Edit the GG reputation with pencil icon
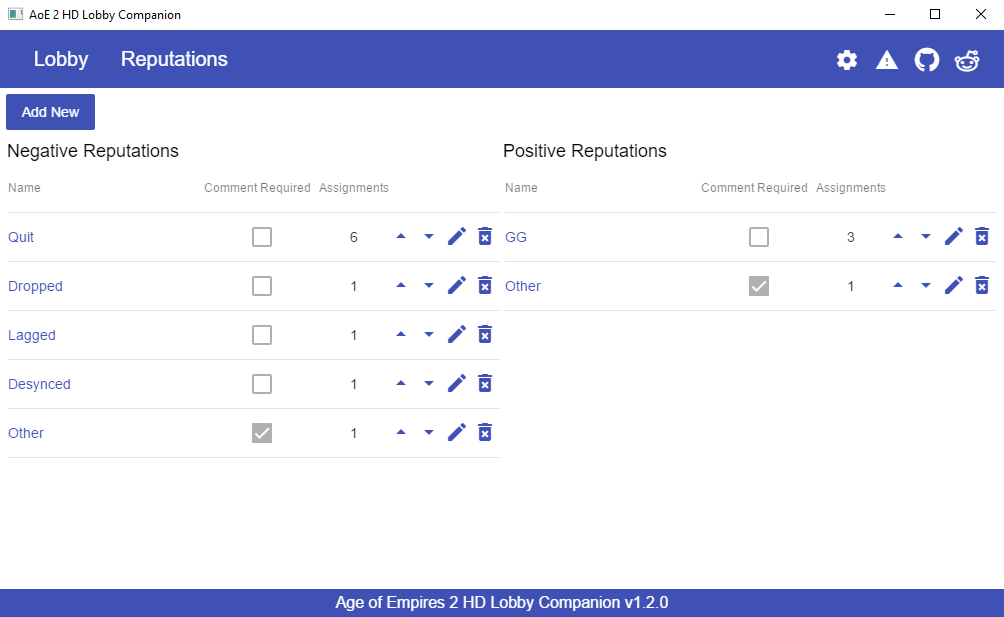 point(954,236)
